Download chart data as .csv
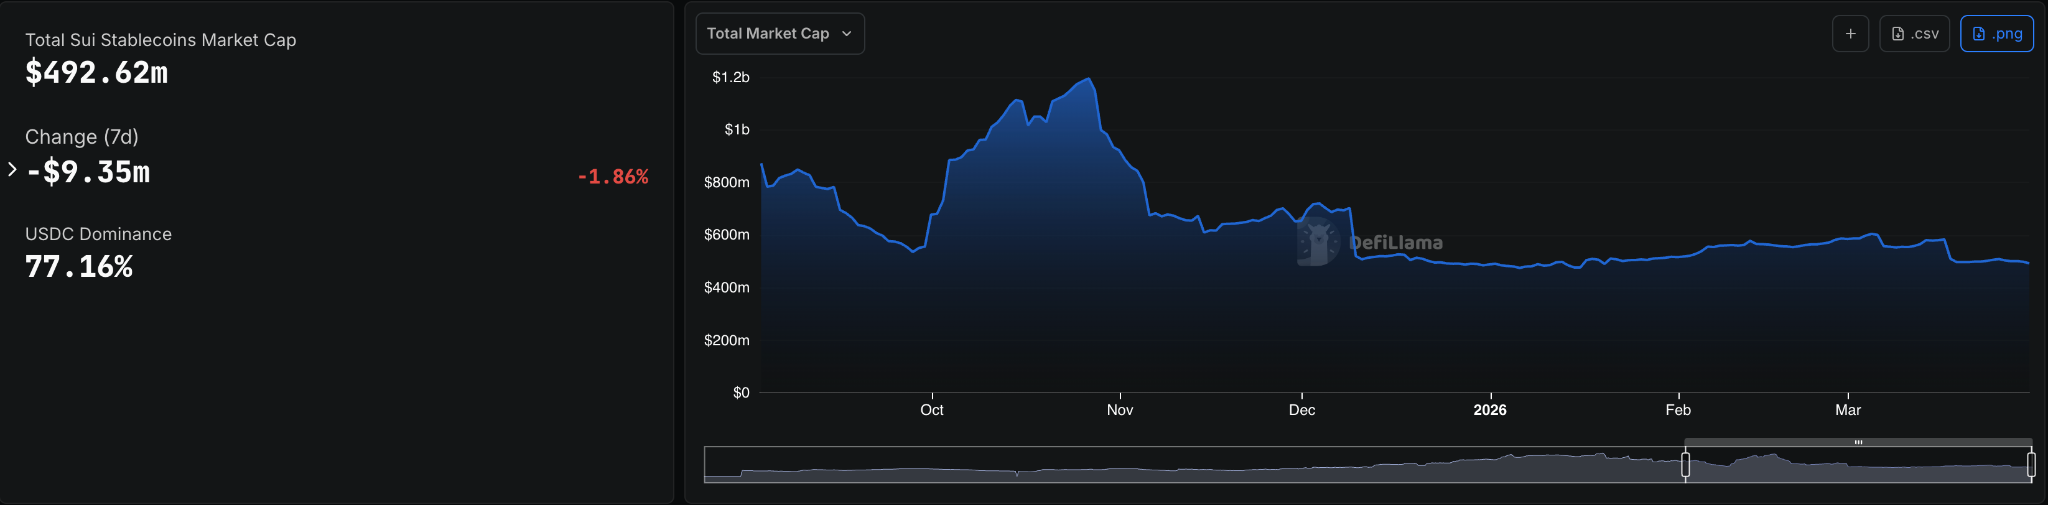Screen dimensions: 2048x505 1915,34
